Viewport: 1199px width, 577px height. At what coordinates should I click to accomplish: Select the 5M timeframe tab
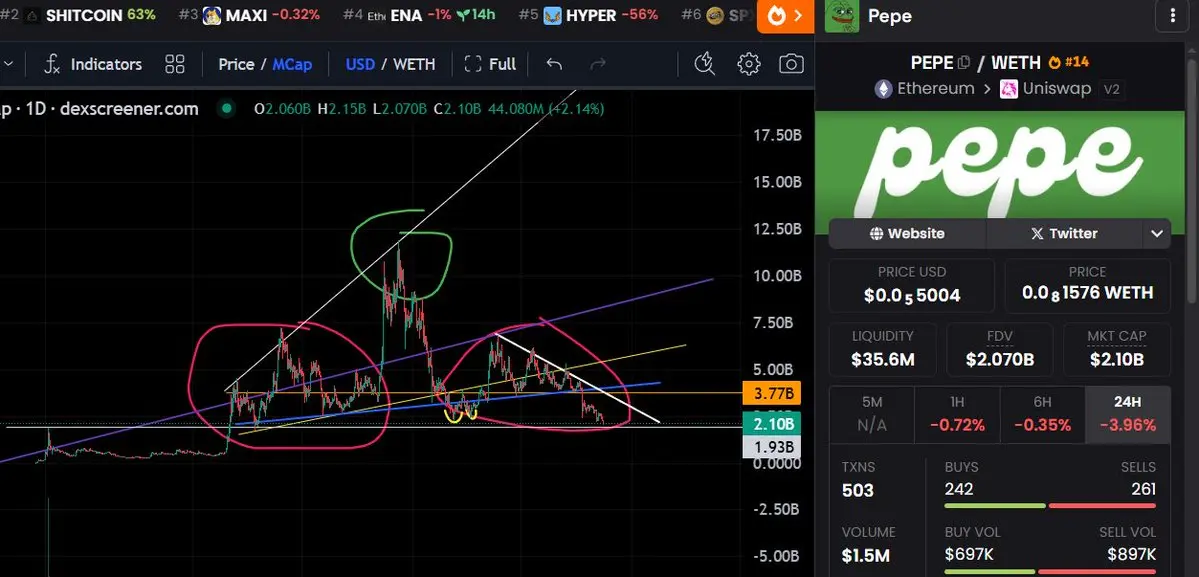click(872, 415)
